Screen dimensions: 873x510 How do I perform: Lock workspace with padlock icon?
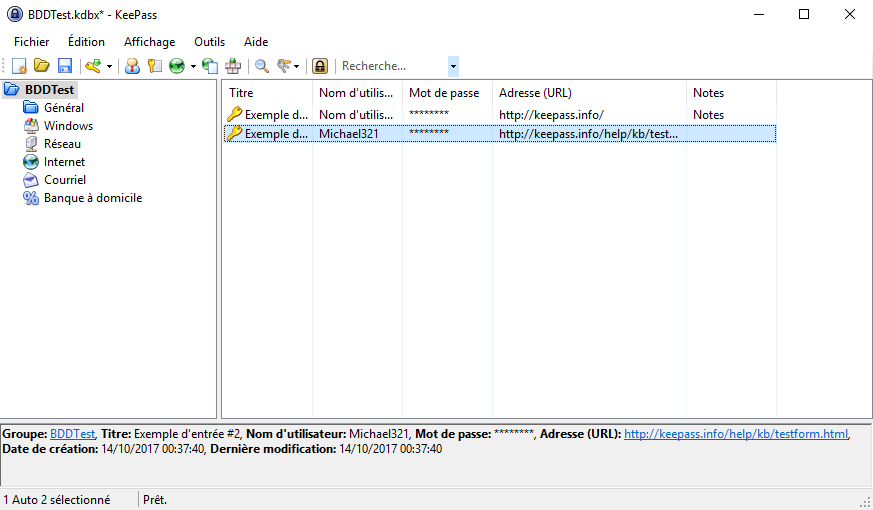click(x=320, y=66)
